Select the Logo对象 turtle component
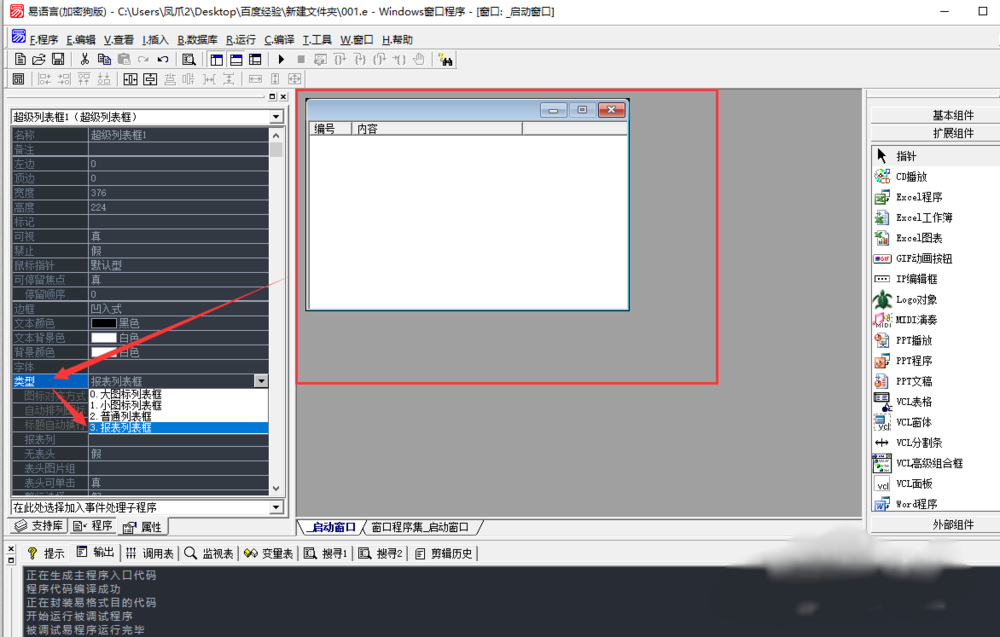The height and width of the screenshot is (637, 1000). coord(916,299)
